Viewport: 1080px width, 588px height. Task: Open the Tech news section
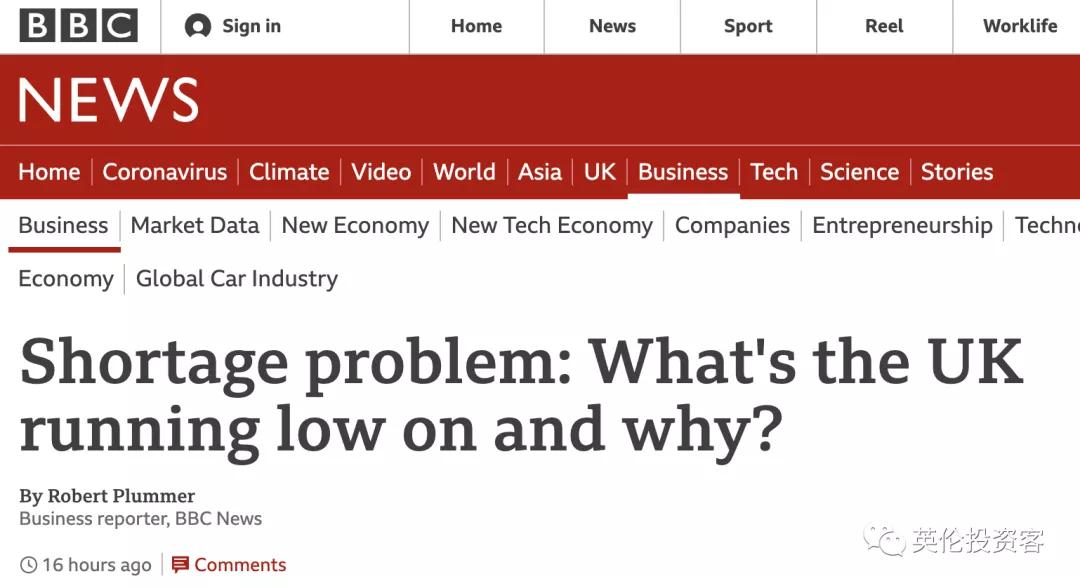[774, 172]
